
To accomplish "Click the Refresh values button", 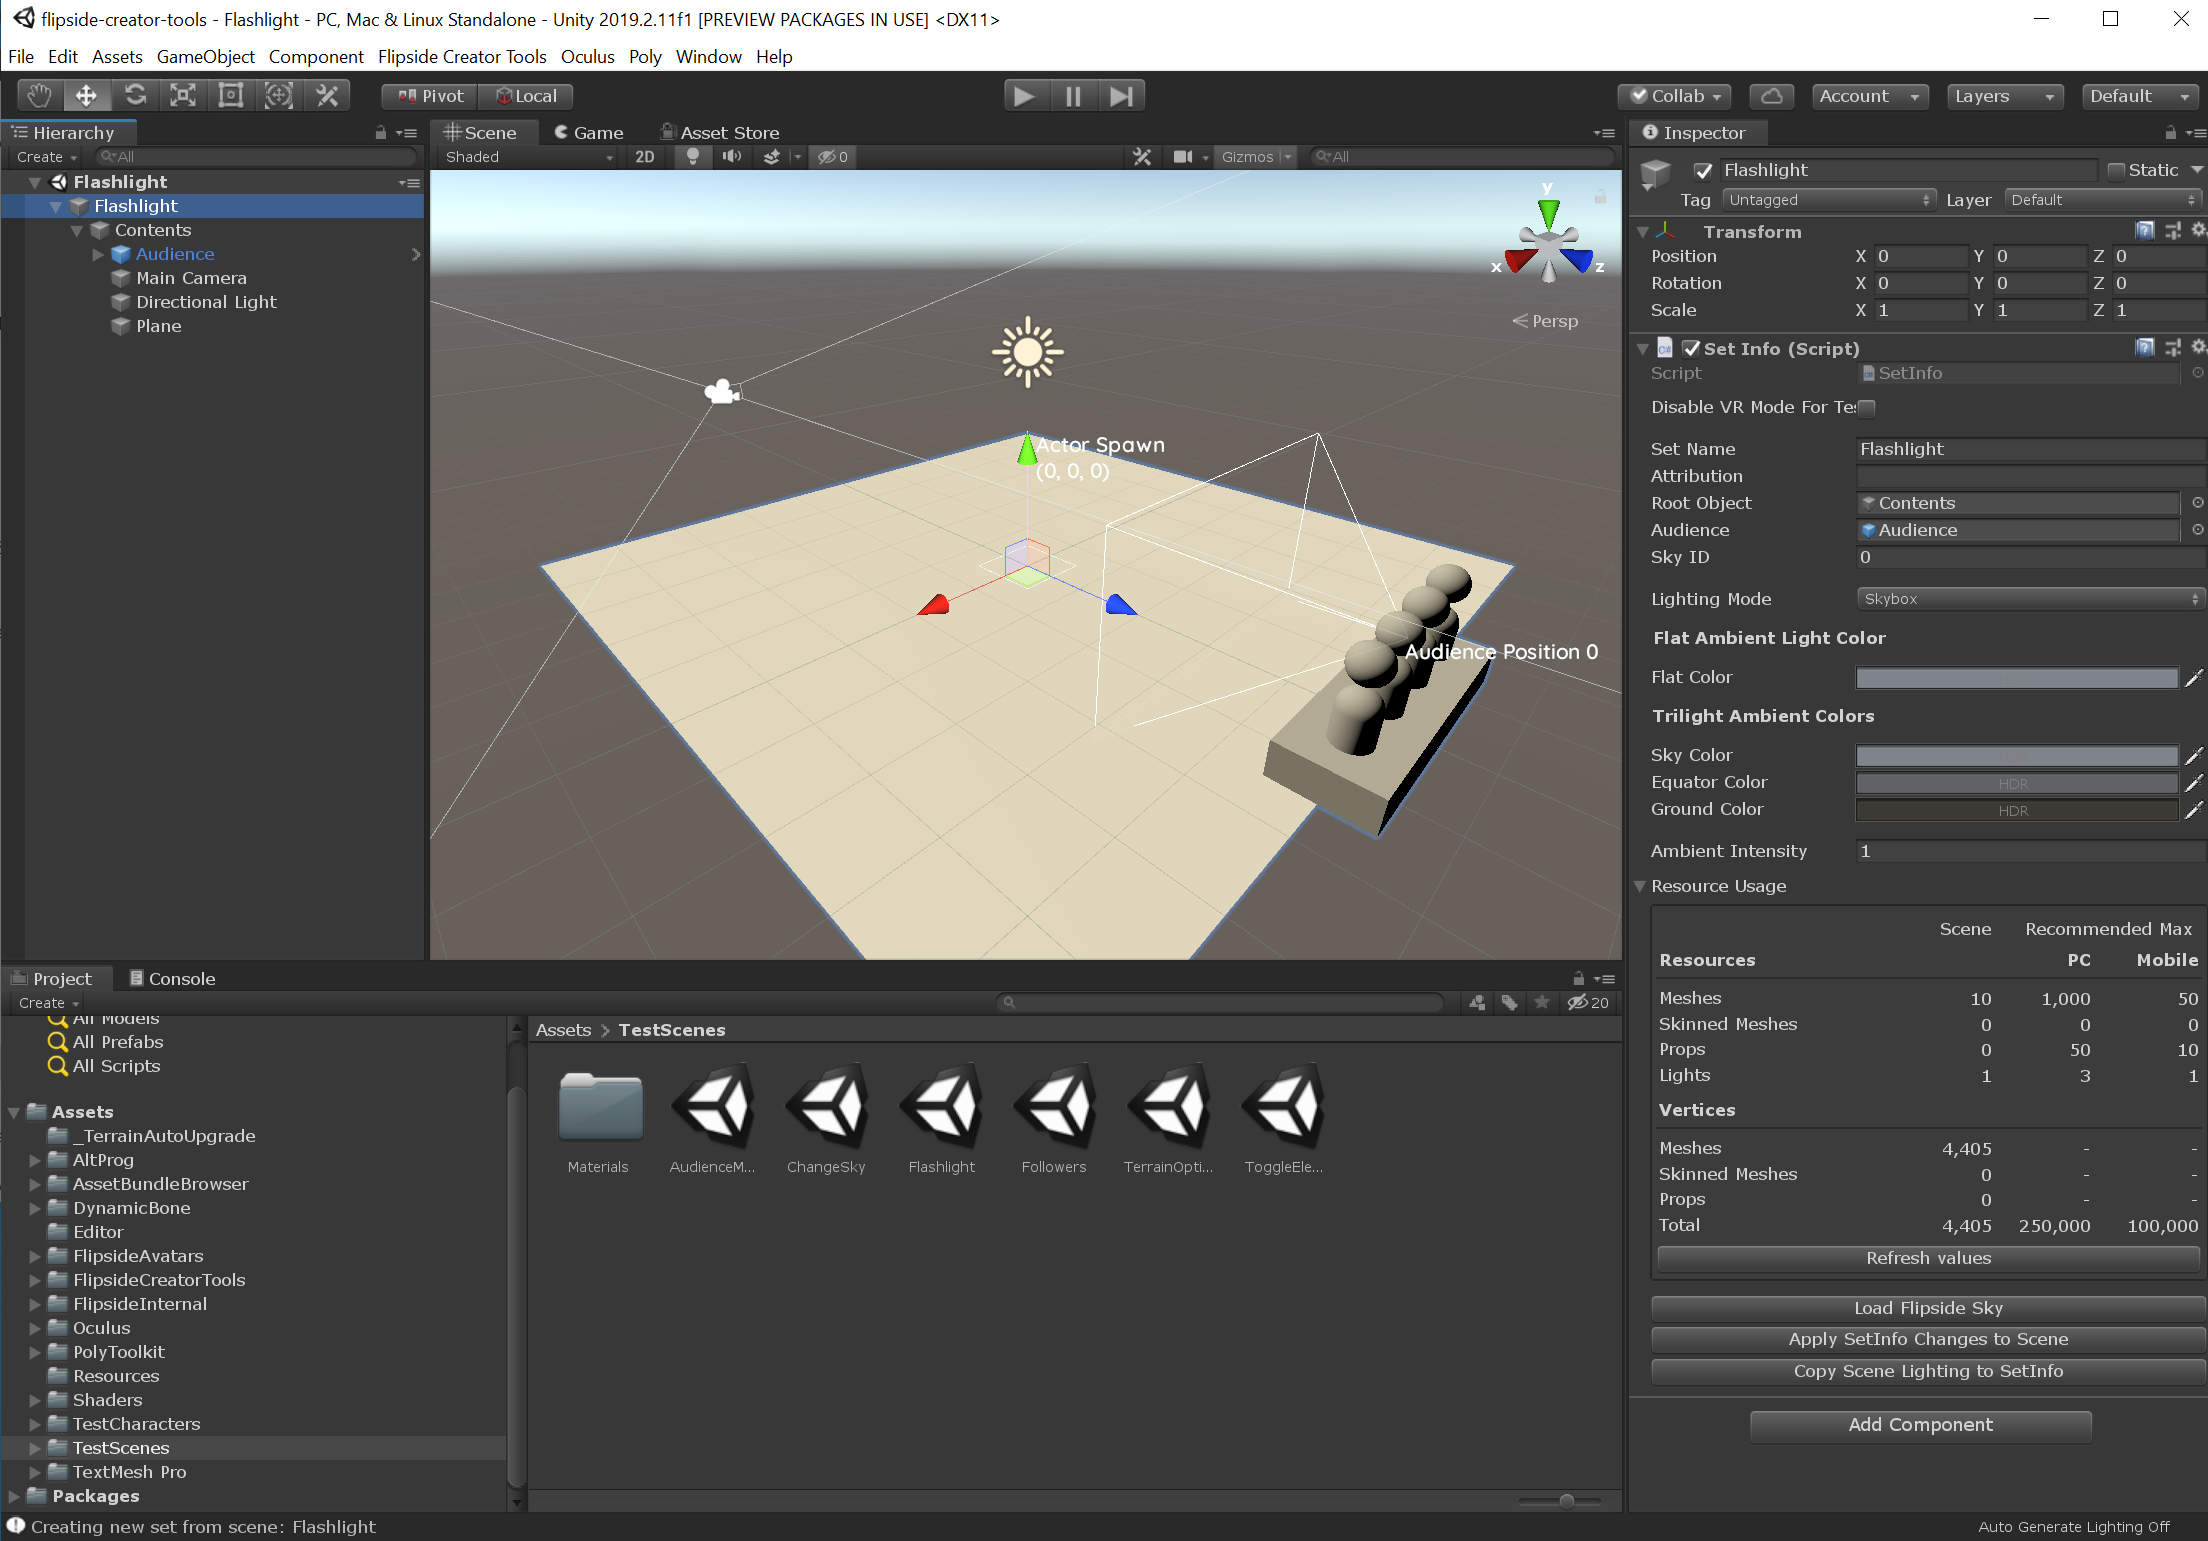I will point(1928,1258).
